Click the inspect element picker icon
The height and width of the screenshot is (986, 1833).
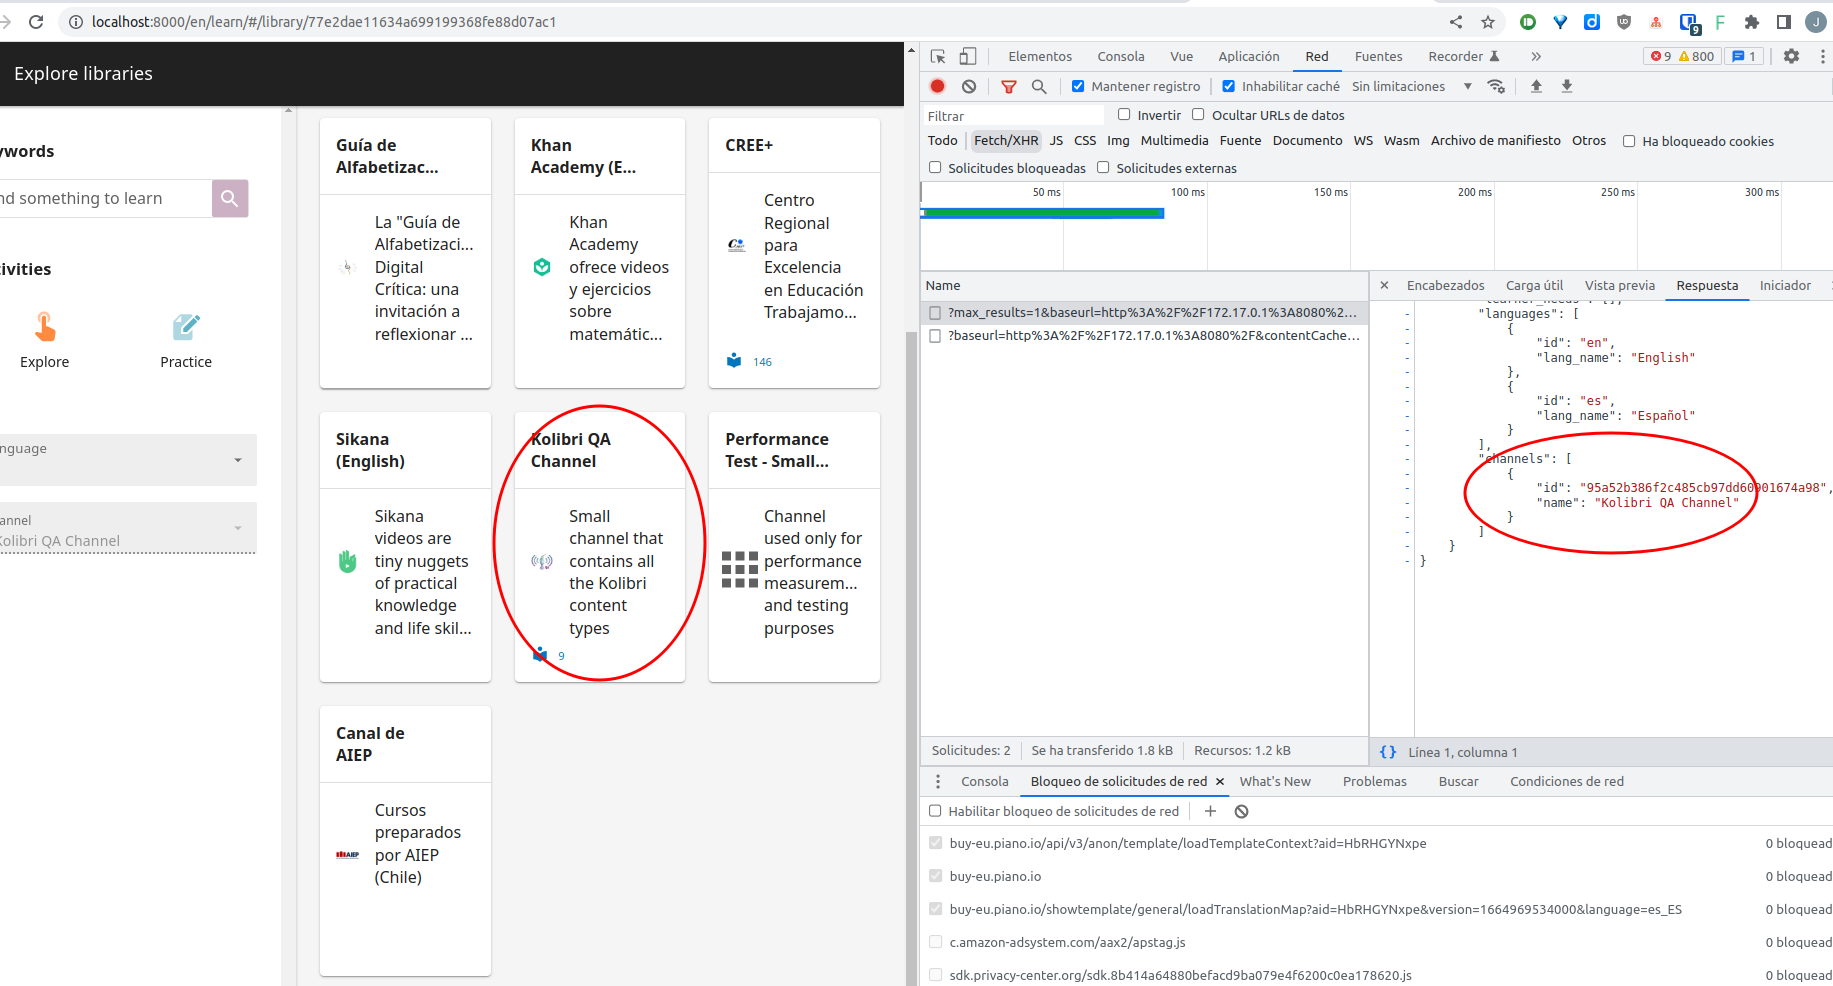click(938, 57)
